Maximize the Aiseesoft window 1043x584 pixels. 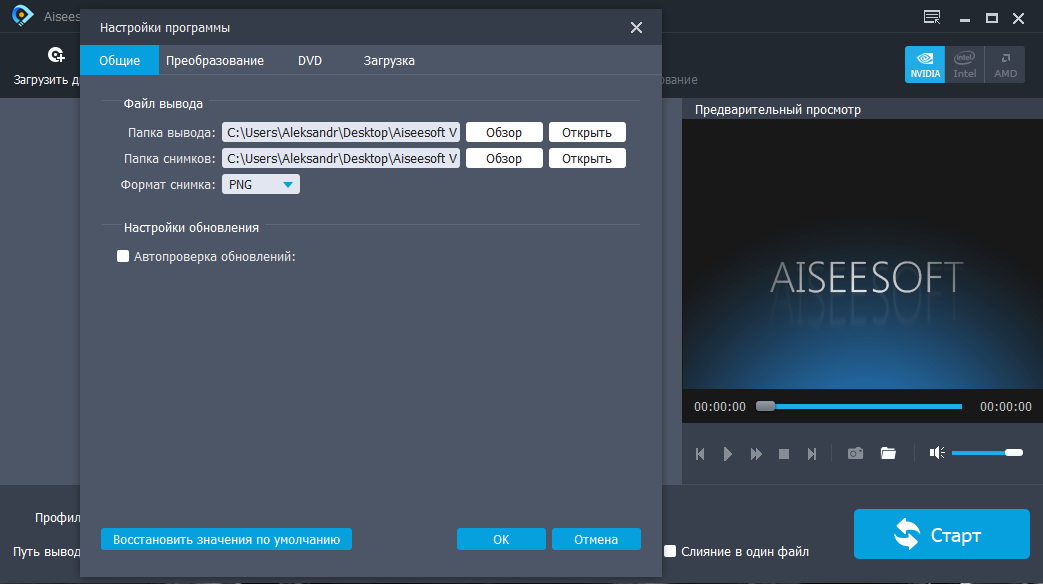coord(992,19)
